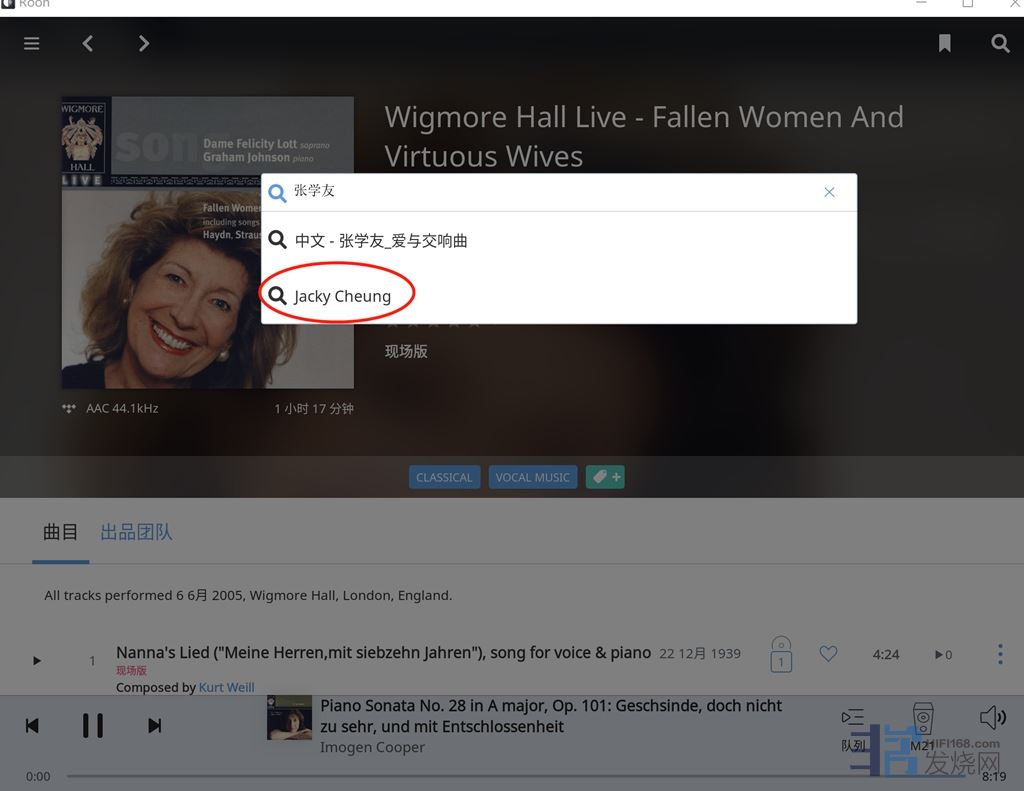Open the VOCAL MUSIC genre tag
Viewport: 1024px width, 791px height.
532,477
